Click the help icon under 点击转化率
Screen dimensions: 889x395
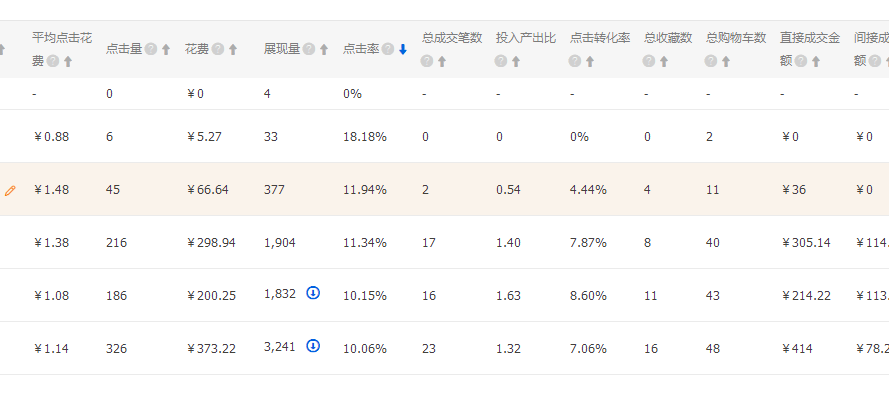pos(575,61)
